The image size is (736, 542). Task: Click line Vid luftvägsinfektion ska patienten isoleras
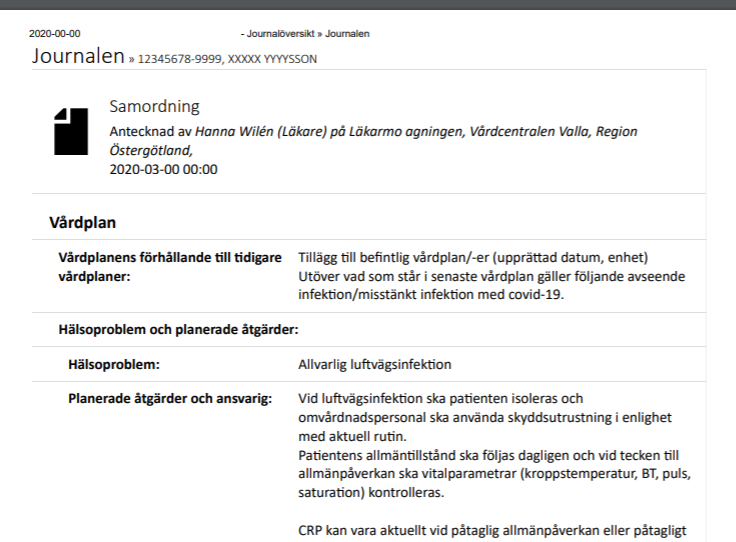pos(440,399)
